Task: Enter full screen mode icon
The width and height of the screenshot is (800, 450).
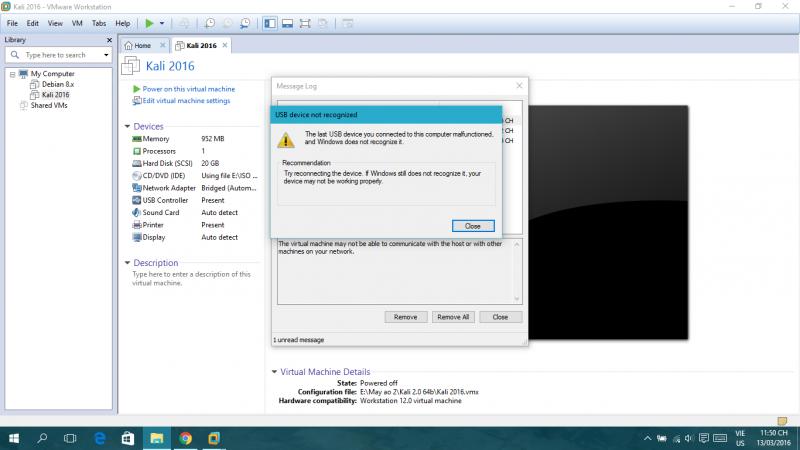Action: coord(305,23)
